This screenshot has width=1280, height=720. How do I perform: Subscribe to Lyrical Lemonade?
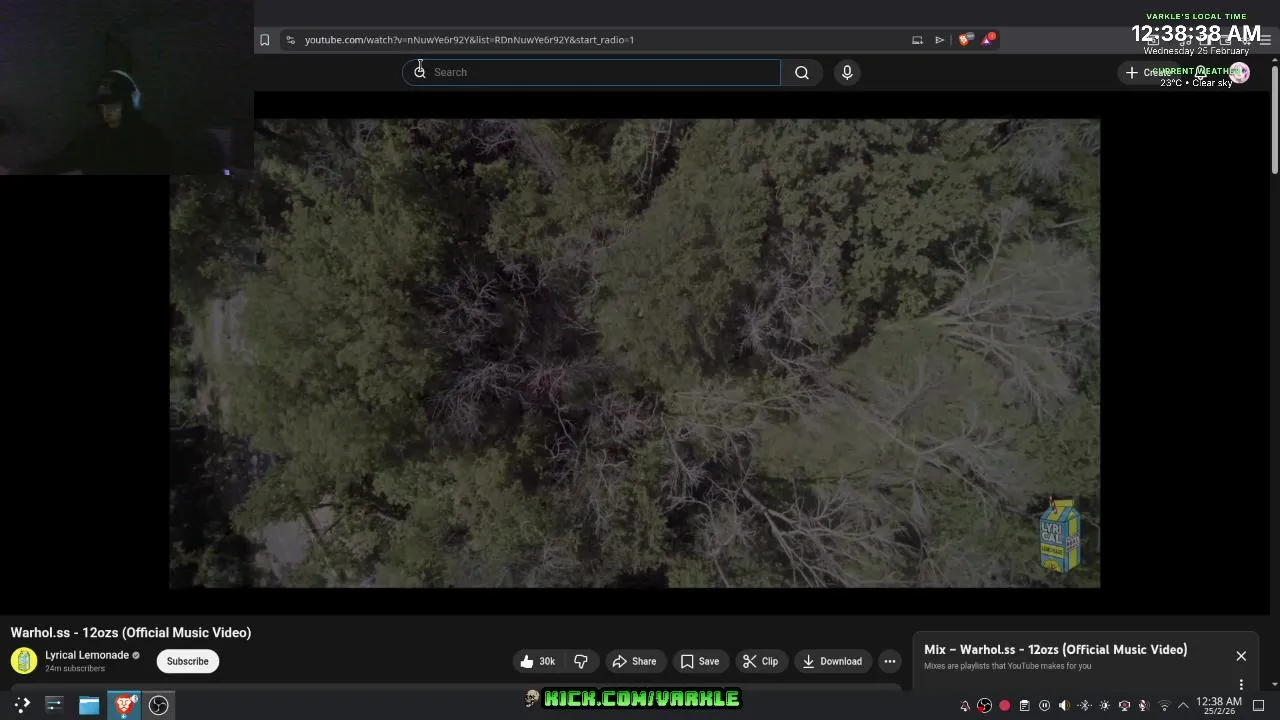pyautogui.click(x=188, y=661)
